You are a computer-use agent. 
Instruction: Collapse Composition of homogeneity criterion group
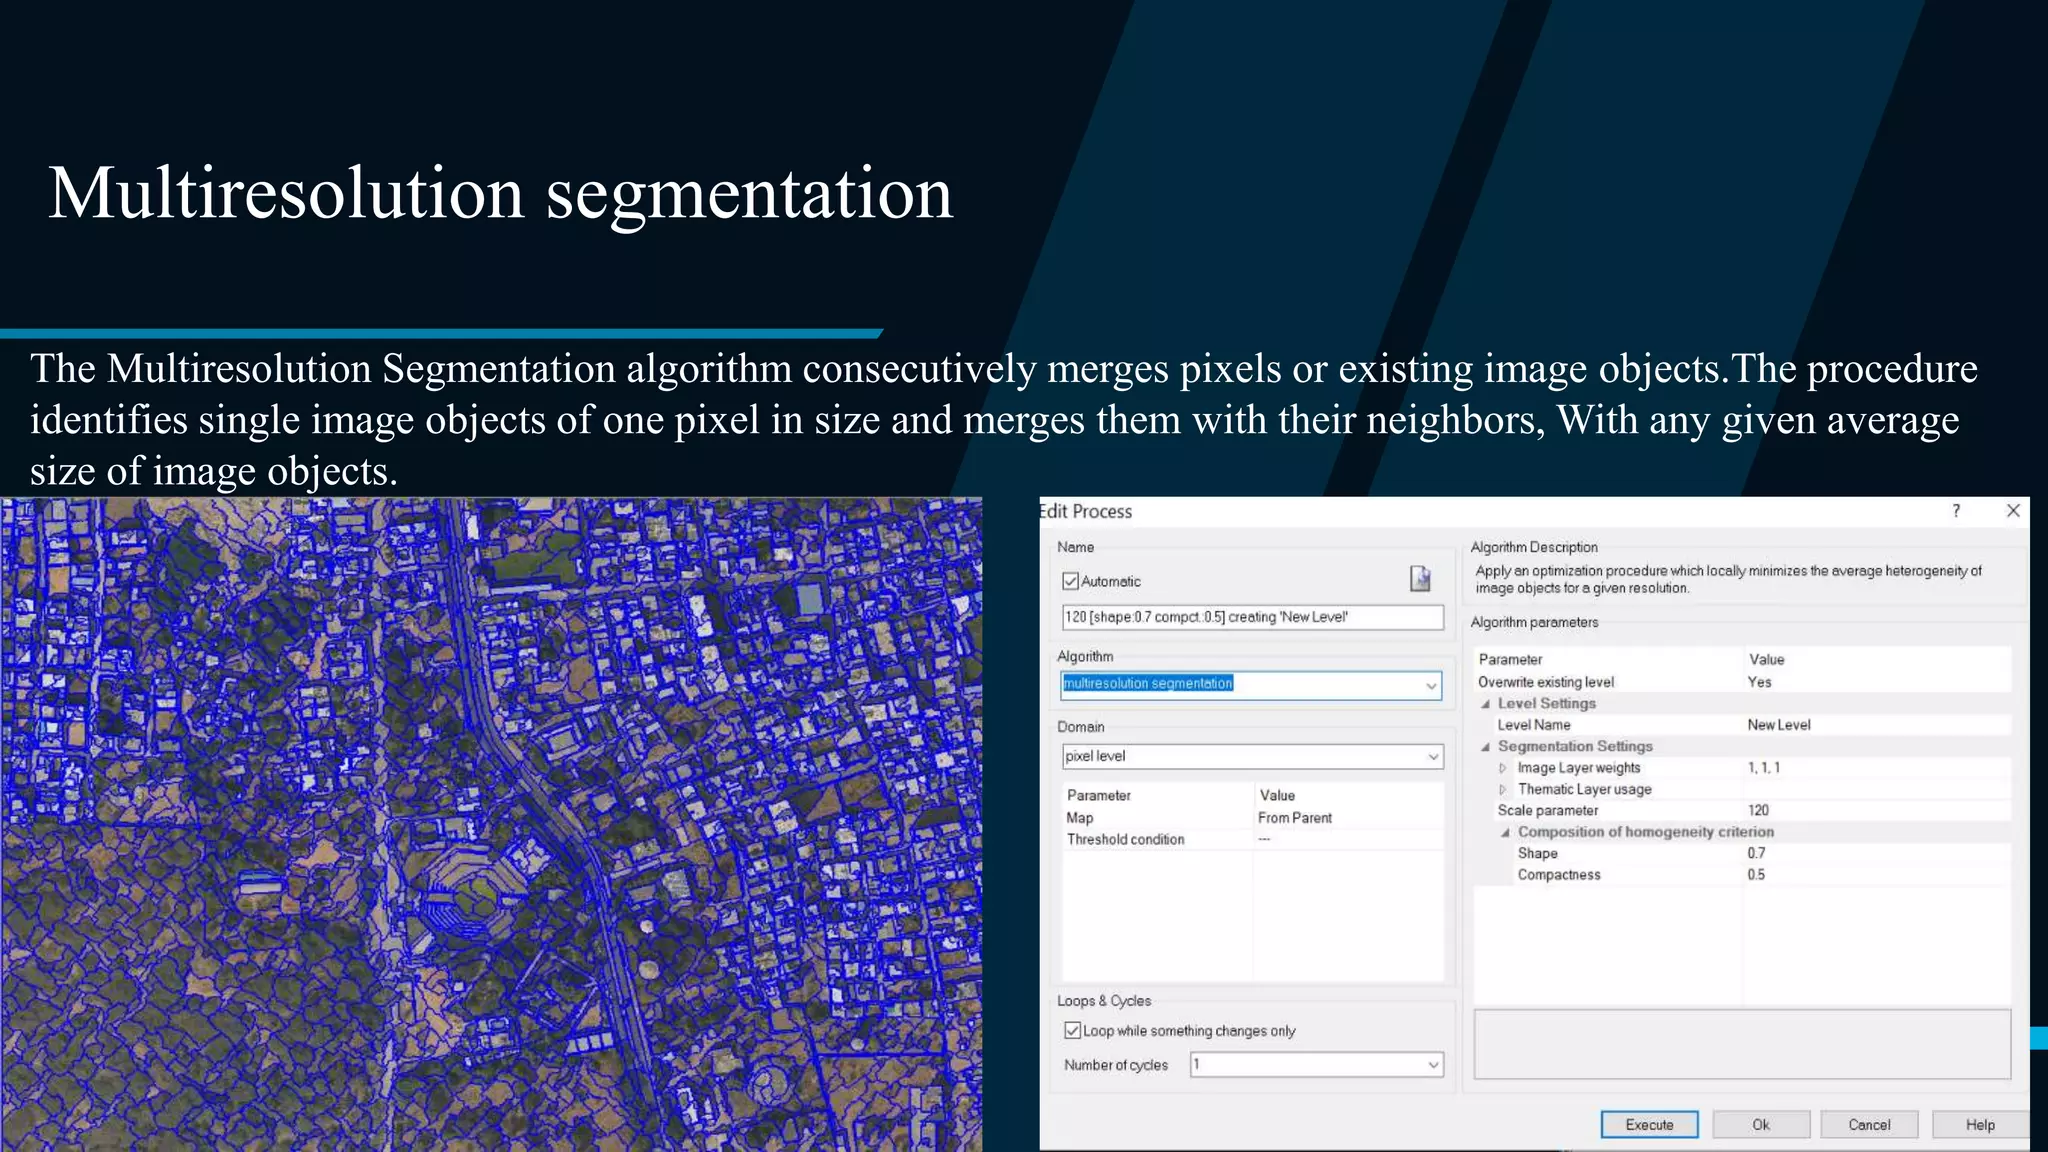(1505, 832)
